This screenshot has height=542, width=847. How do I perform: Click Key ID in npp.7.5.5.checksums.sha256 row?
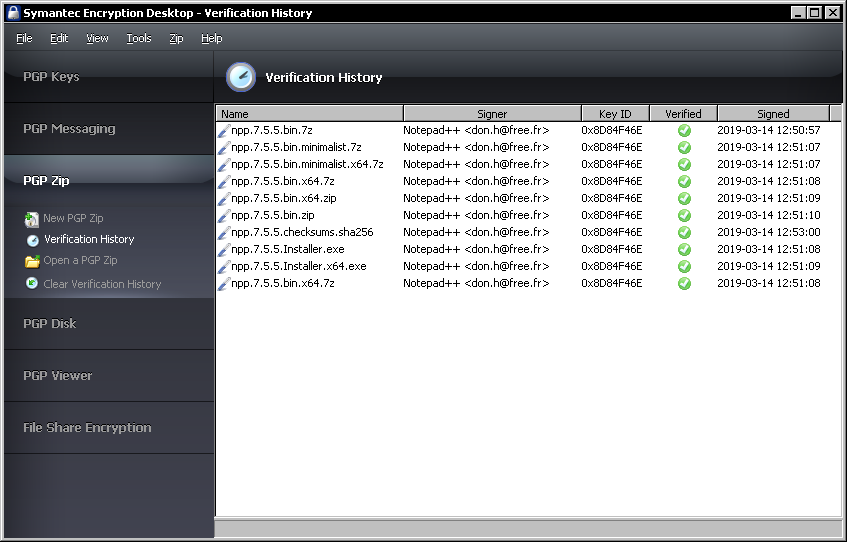[612, 232]
